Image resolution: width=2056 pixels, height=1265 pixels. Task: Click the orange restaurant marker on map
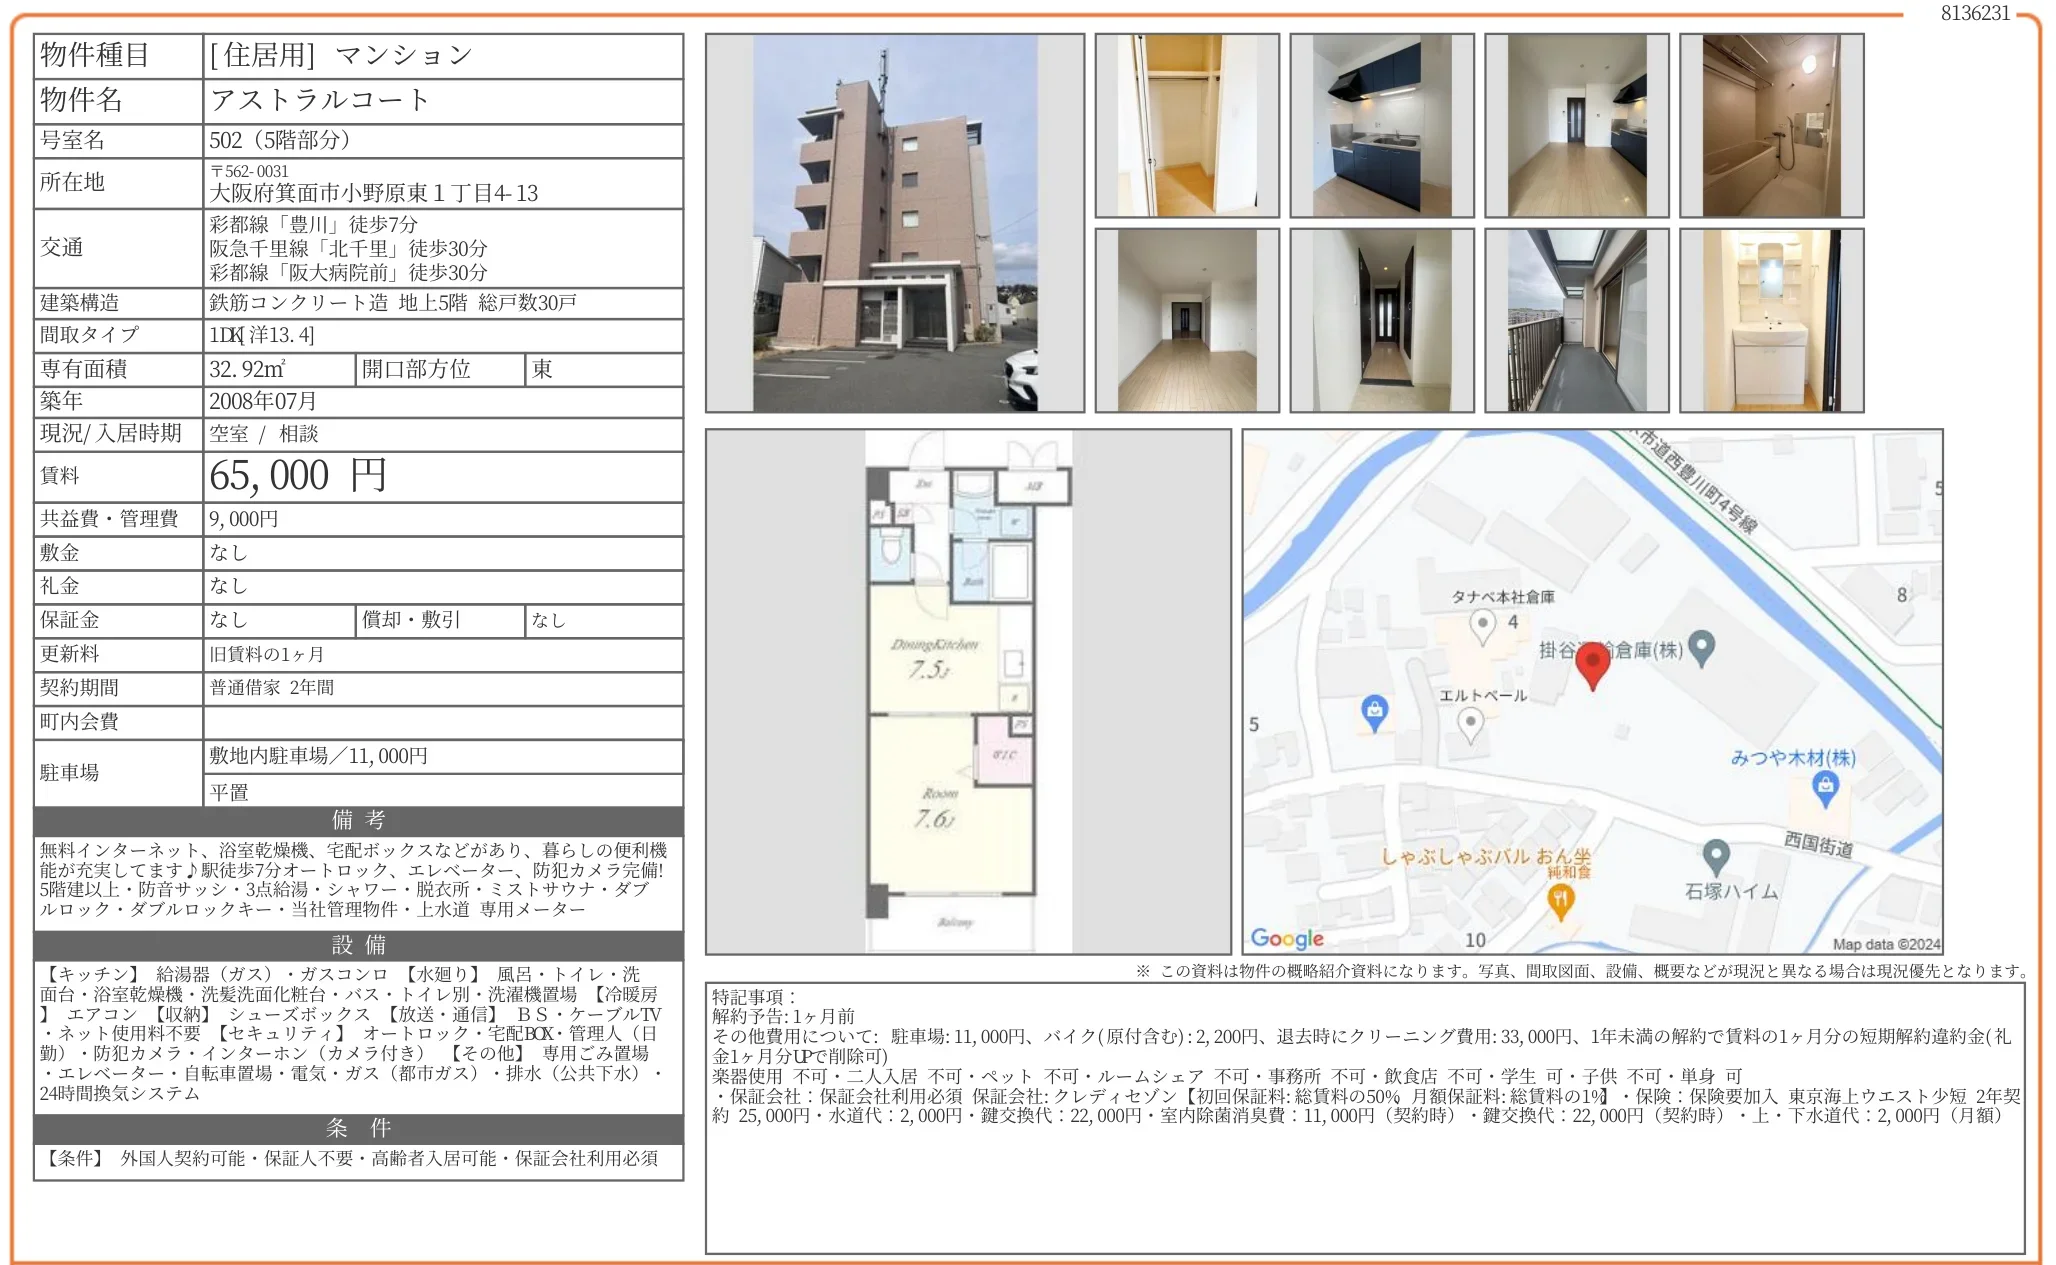coord(1560,900)
